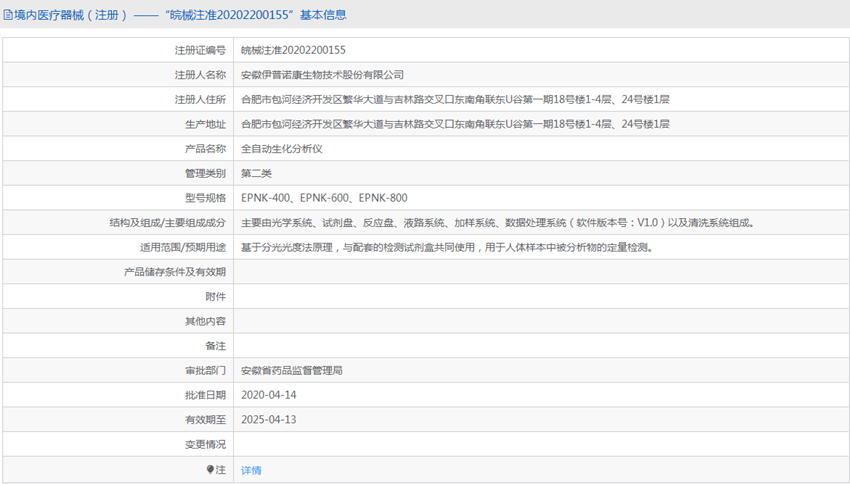This screenshot has width=850, height=484.
Task: Select approval department 安徽省药品监督管理局
Action: (x=292, y=370)
